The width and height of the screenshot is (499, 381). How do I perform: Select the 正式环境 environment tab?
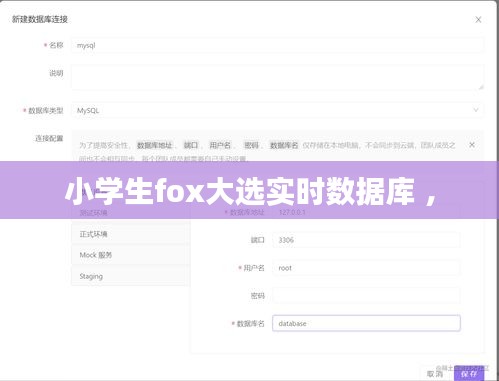(x=131, y=234)
